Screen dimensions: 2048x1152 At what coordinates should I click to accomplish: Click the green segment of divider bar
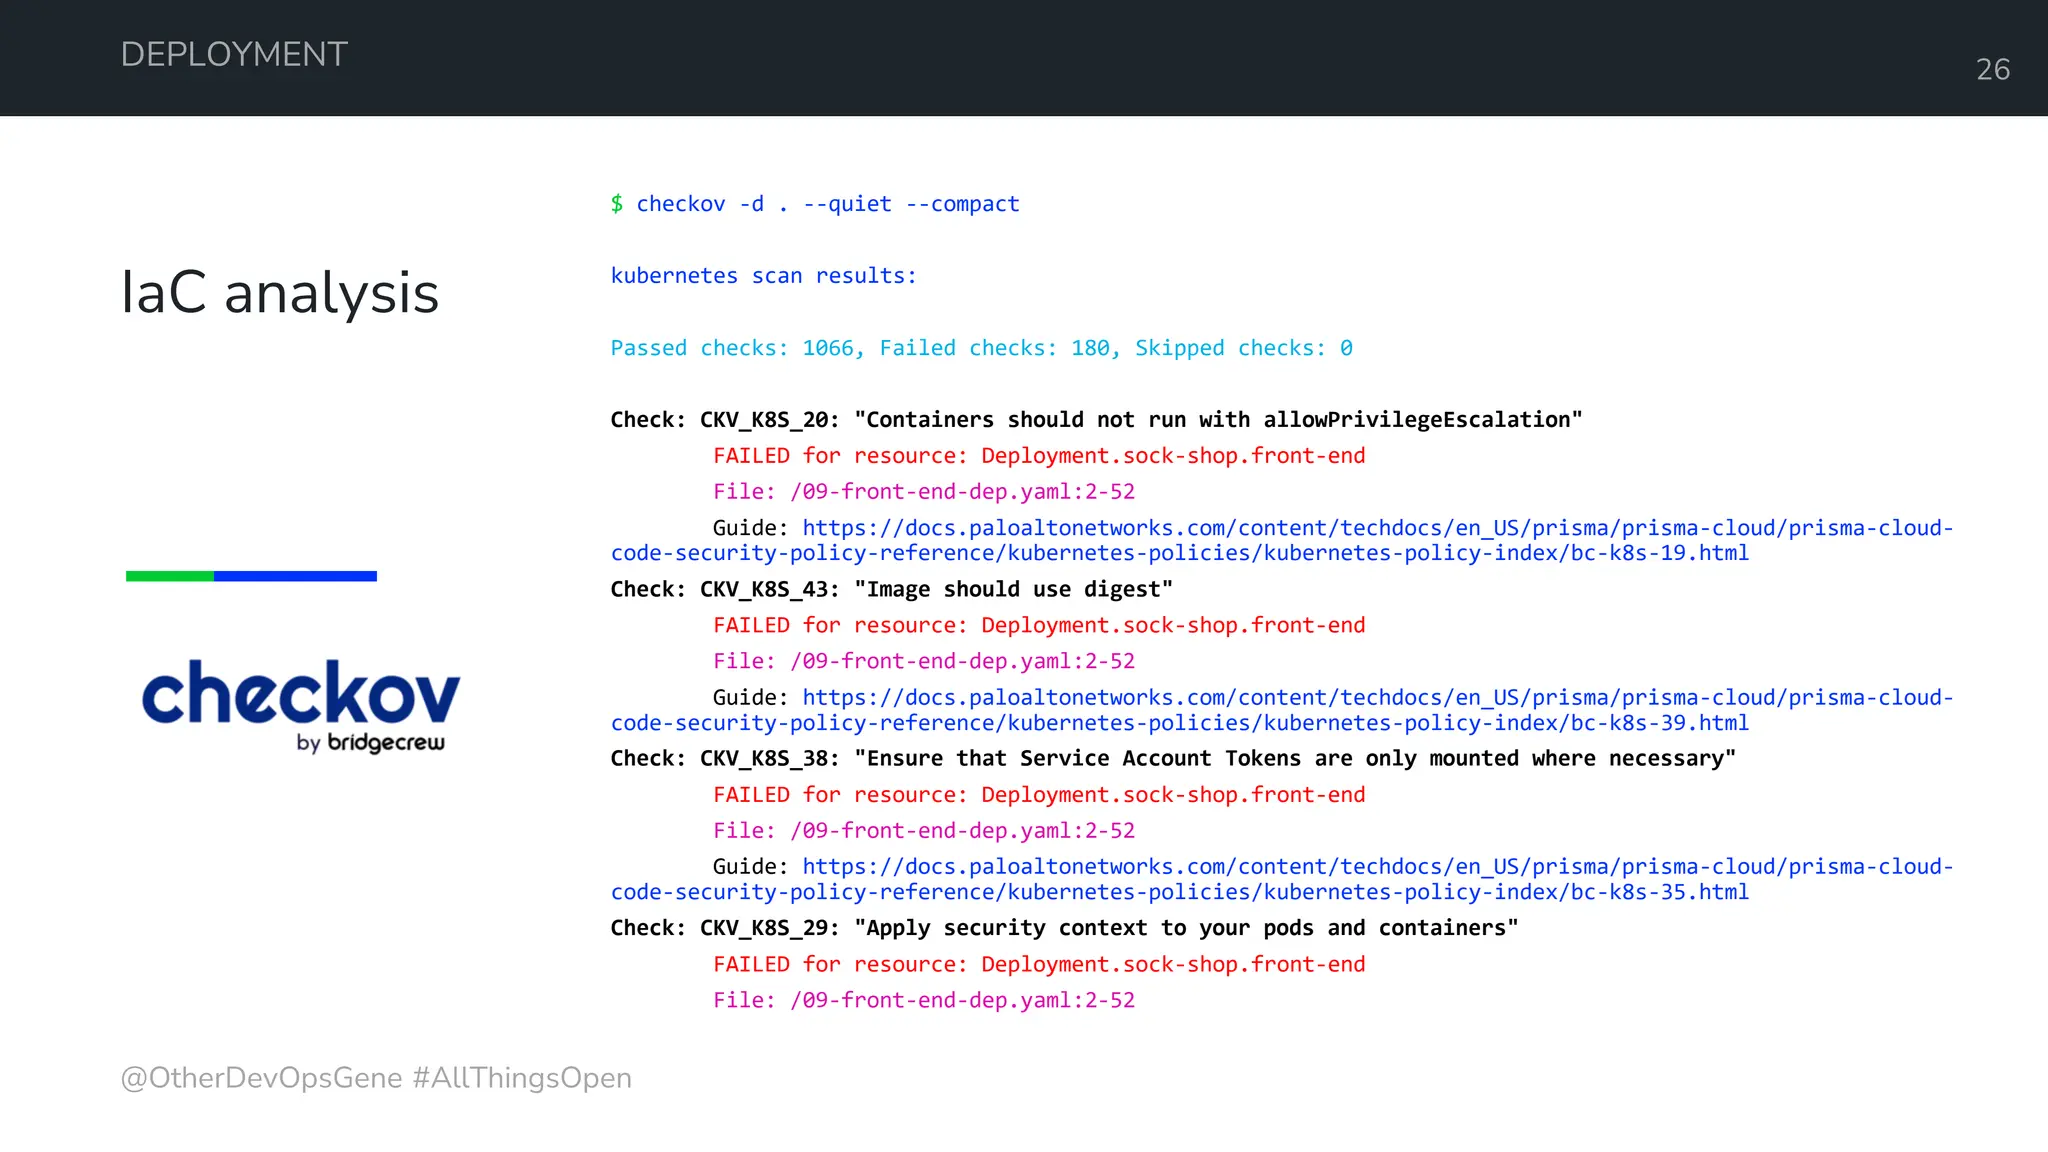pyautogui.click(x=169, y=576)
